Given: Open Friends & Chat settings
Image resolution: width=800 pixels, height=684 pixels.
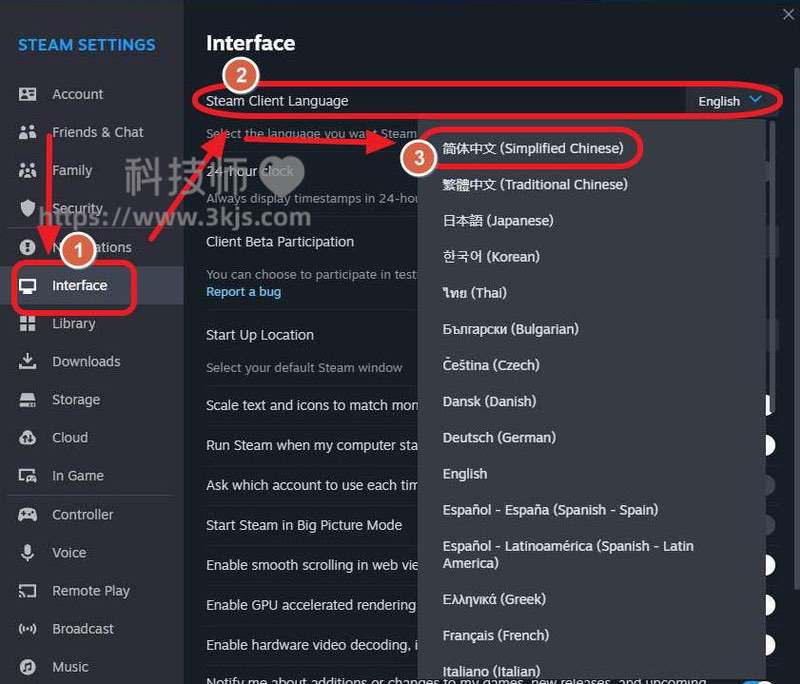Looking at the screenshot, I should click(x=92, y=132).
